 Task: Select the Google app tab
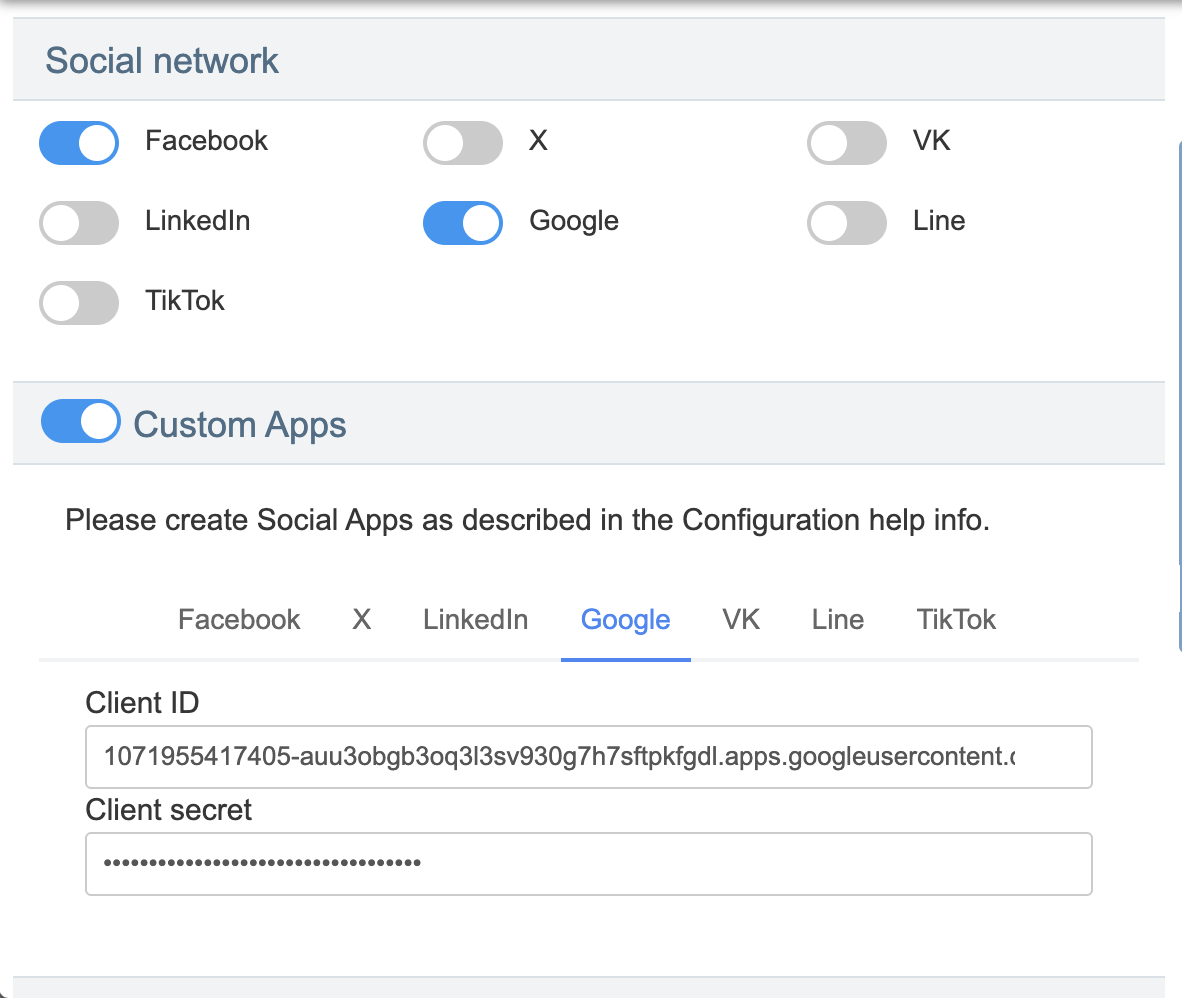point(625,619)
